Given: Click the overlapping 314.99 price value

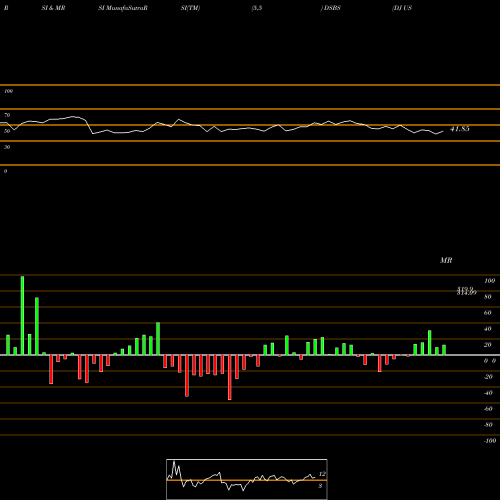Looking at the screenshot, I should [x=467, y=293].
